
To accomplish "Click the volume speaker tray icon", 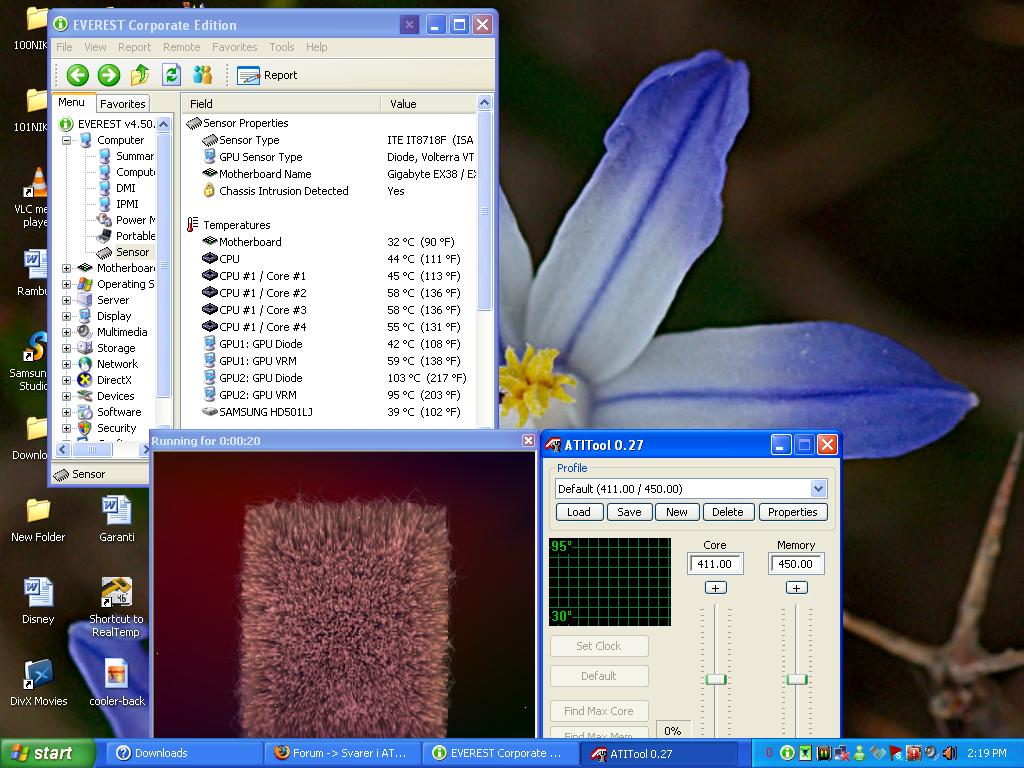I will (950, 753).
